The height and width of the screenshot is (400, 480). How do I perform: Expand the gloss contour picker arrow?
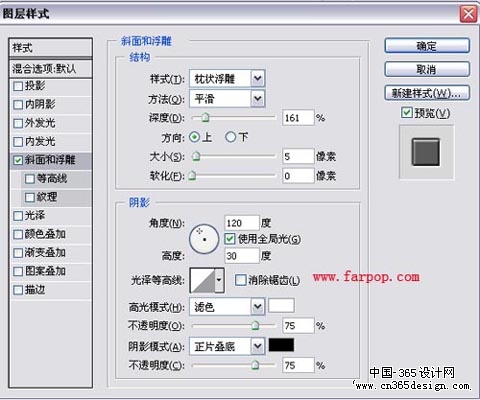click(x=219, y=280)
